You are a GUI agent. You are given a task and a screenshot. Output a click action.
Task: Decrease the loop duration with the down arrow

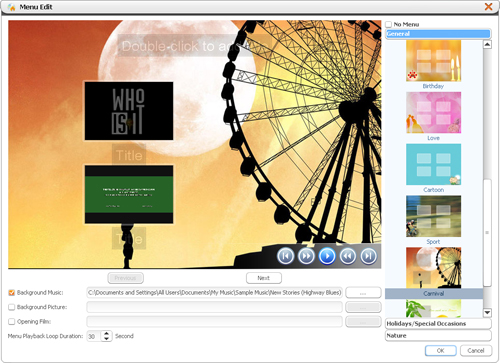106,339
